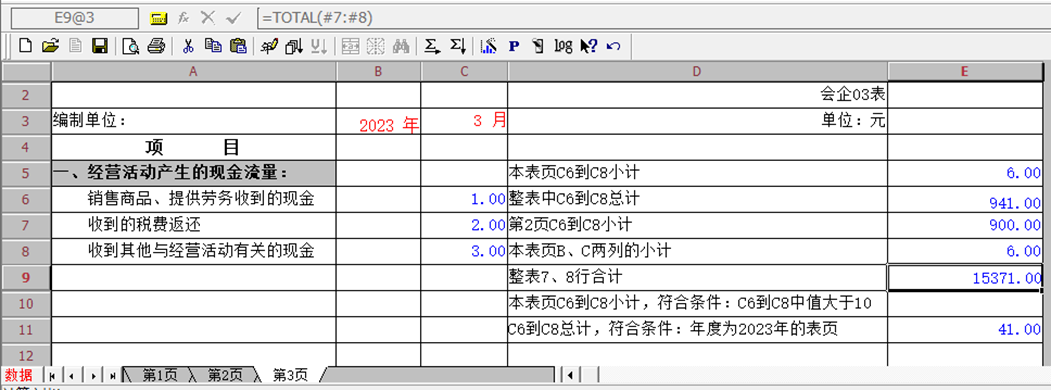Click '一、经营活动产生的现金流量:' heading cell
Viewport: 1051px width, 390px height.
coord(194,173)
